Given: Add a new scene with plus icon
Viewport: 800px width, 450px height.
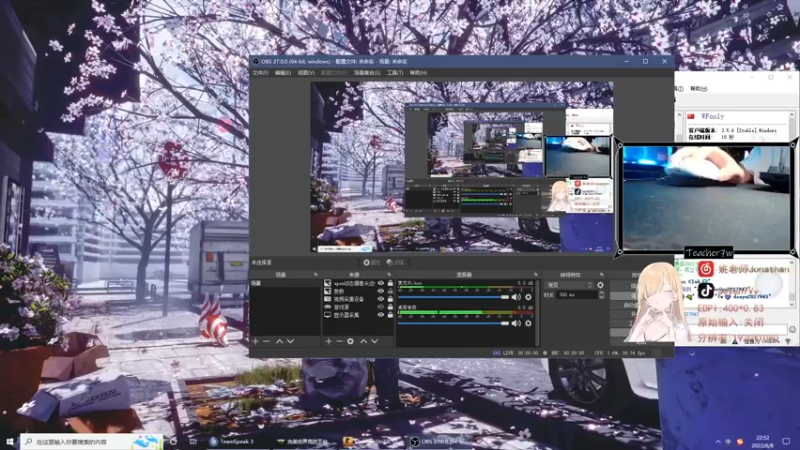Looking at the screenshot, I should (x=256, y=341).
